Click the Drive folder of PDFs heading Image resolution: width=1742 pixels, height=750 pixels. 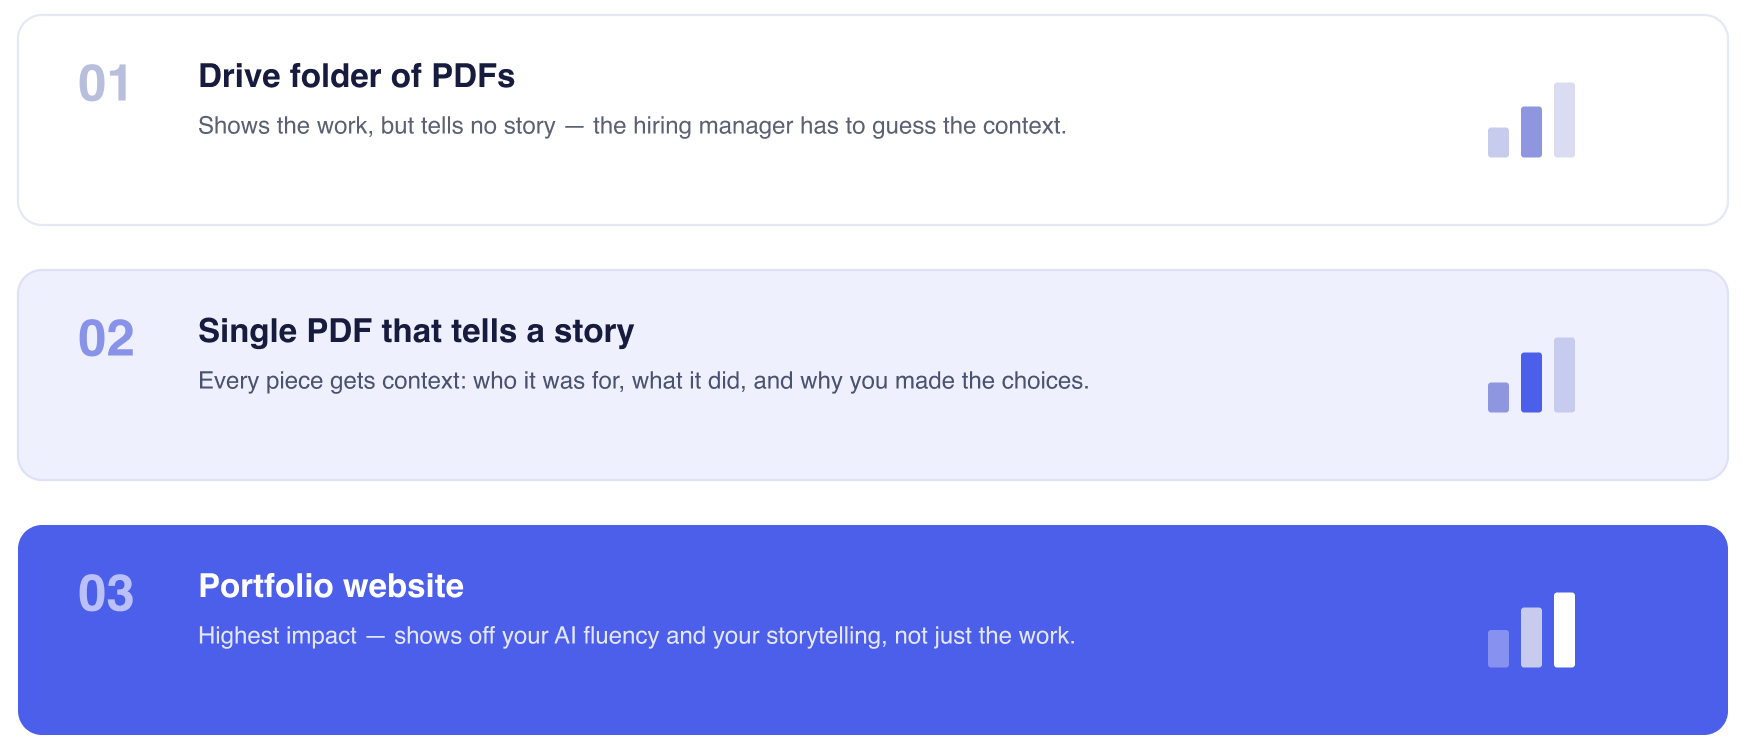click(x=357, y=76)
